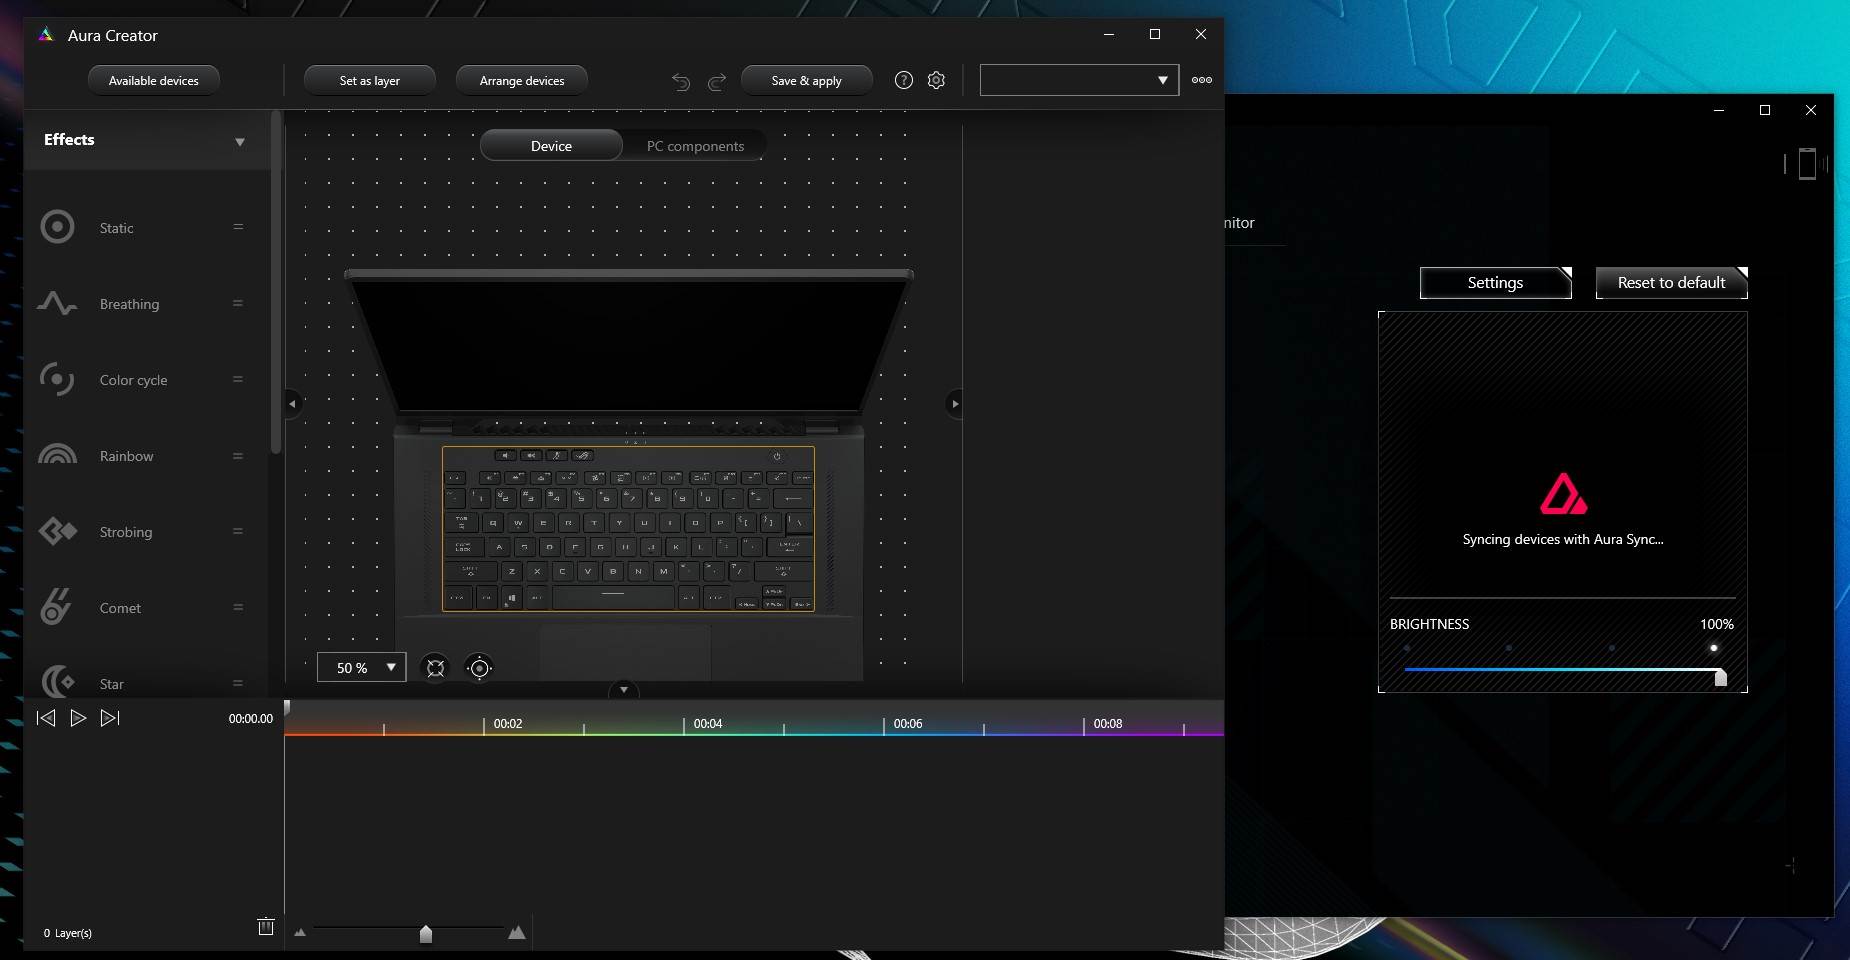Open the Settings tab in Armoury Crate
Screen dimensions: 1850x960
[x=1494, y=282]
